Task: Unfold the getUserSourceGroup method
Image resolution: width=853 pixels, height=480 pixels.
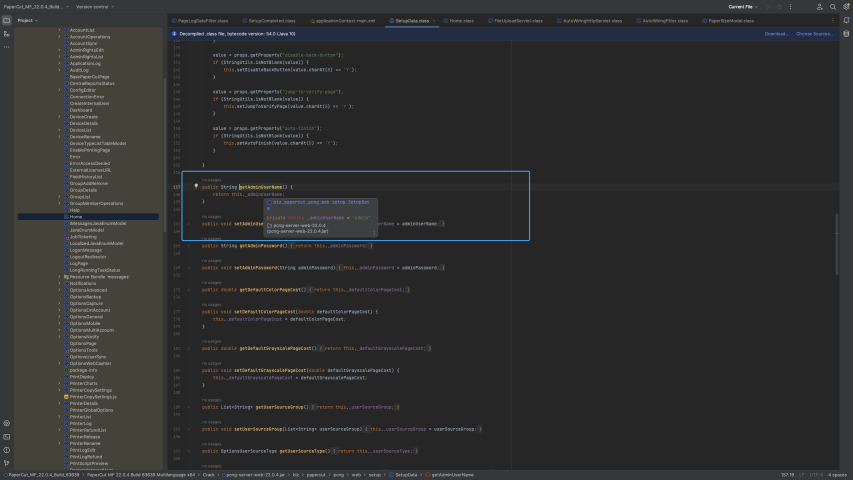Action: point(189,407)
